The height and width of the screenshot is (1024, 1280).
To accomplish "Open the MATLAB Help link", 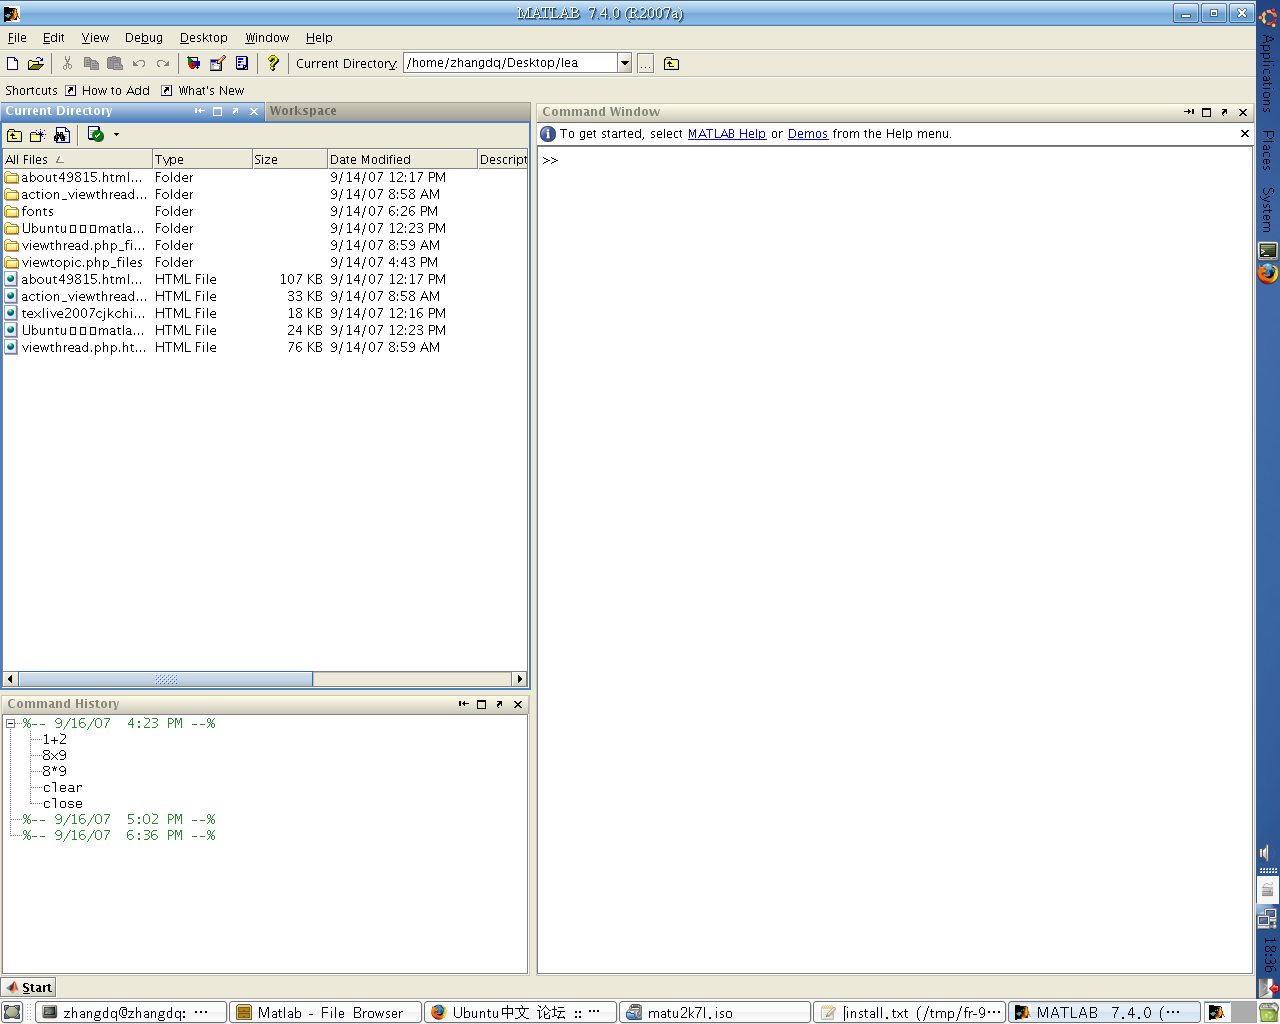I will coord(727,134).
